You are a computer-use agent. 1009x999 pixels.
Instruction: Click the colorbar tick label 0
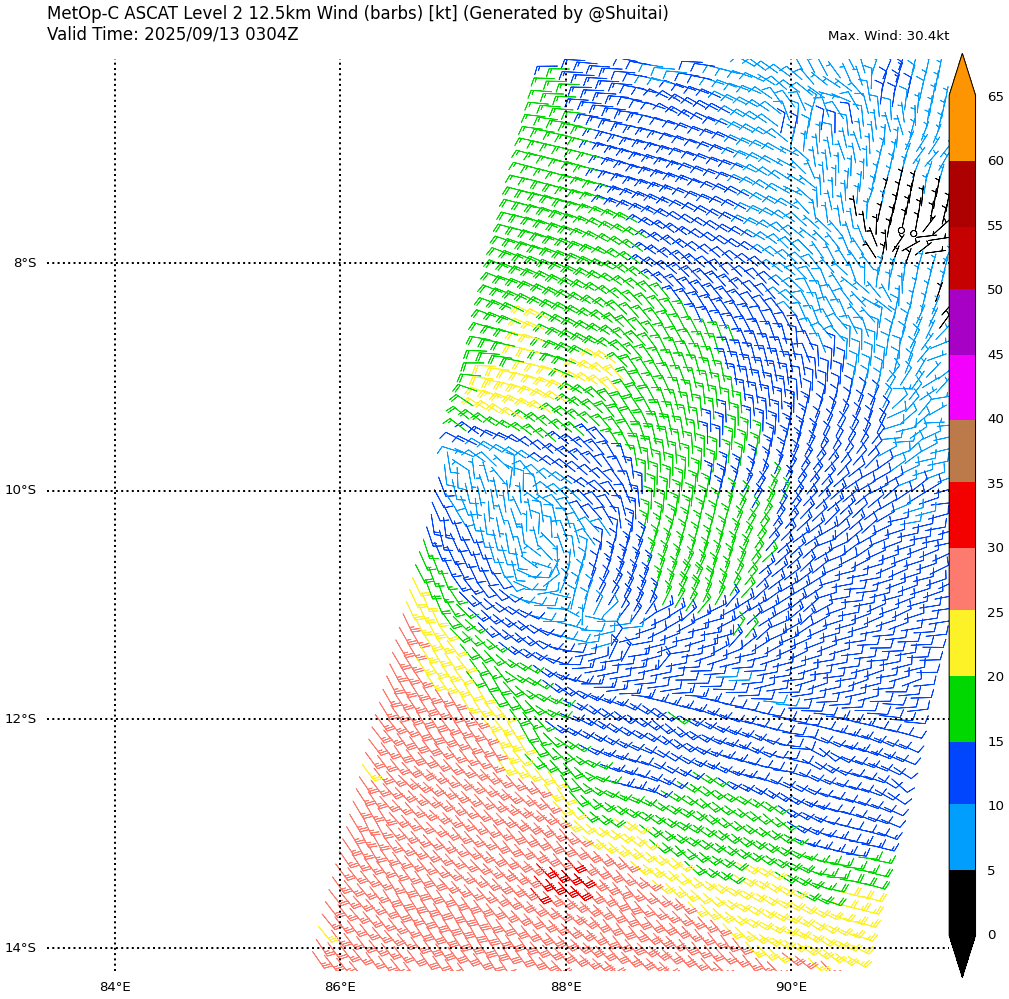[x=992, y=935]
